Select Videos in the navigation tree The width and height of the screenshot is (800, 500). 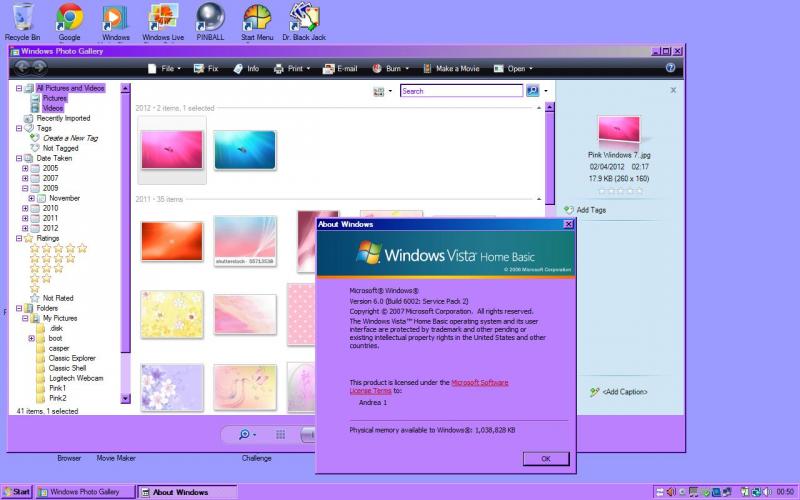pyautogui.click(x=53, y=108)
